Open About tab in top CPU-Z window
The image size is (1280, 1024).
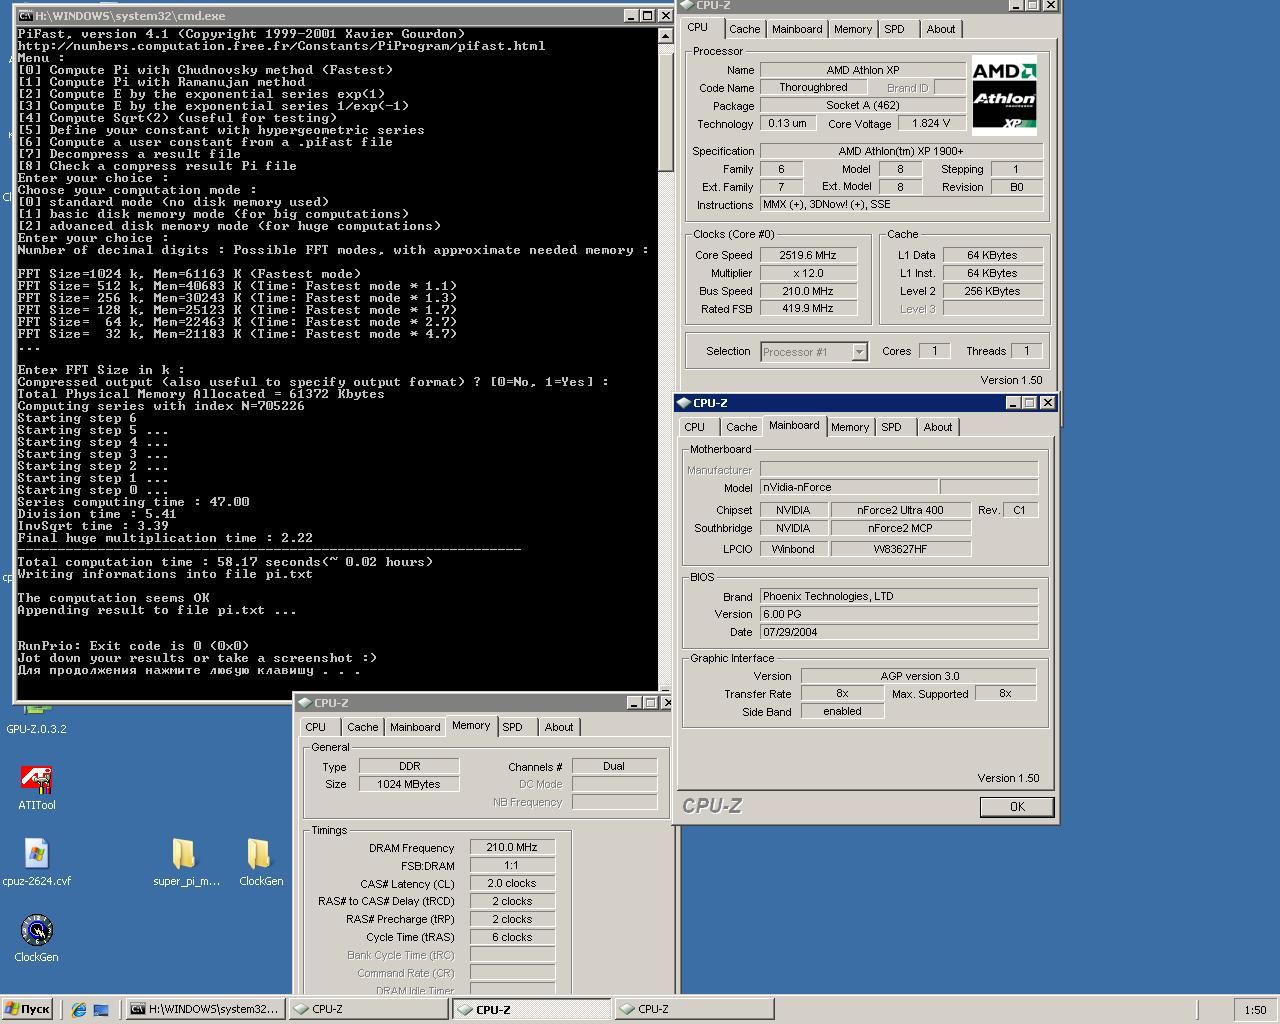(x=941, y=29)
